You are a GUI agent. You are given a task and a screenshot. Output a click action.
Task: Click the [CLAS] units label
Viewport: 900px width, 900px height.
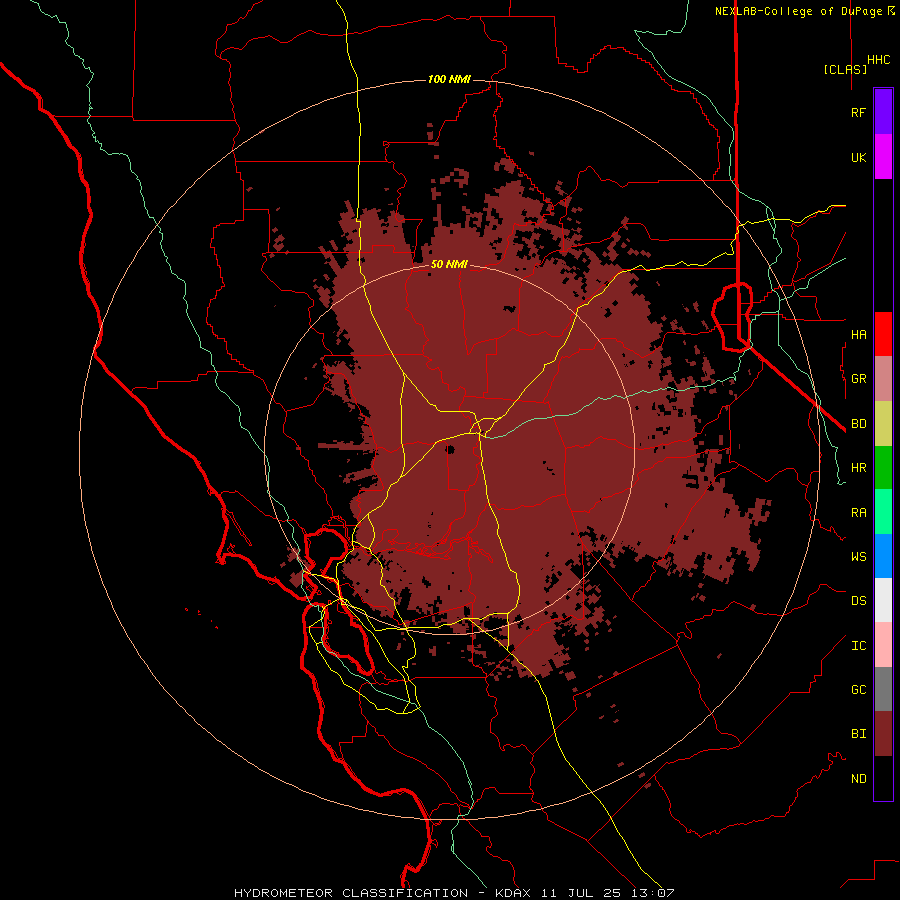pyautogui.click(x=845, y=69)
